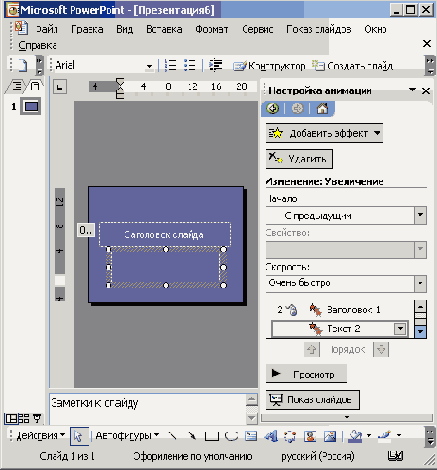
Task: Close the Настройка анимации task pane
Action: [x=426, y=91]
